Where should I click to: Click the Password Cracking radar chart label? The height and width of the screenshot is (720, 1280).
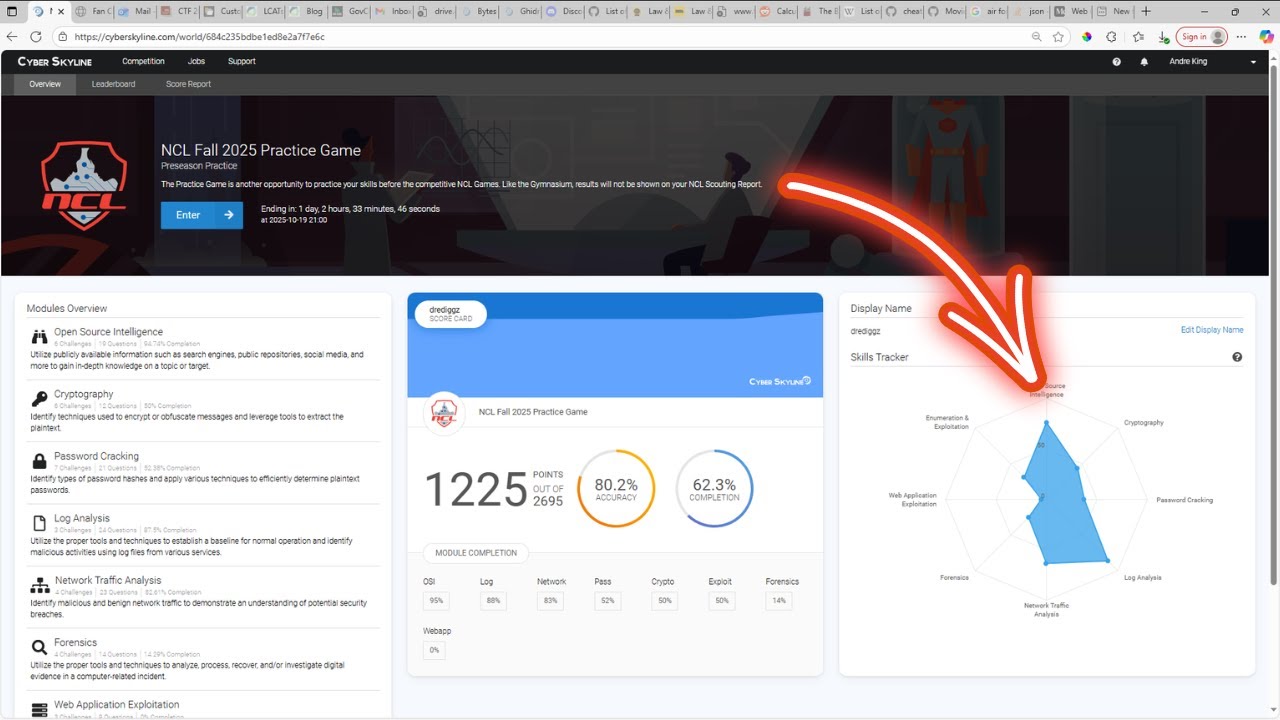coord(1185,500)
